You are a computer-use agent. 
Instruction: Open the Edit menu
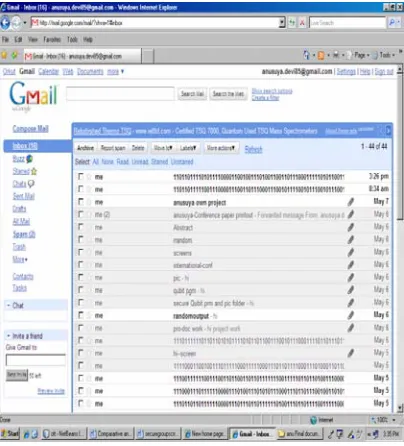point(18,40)
